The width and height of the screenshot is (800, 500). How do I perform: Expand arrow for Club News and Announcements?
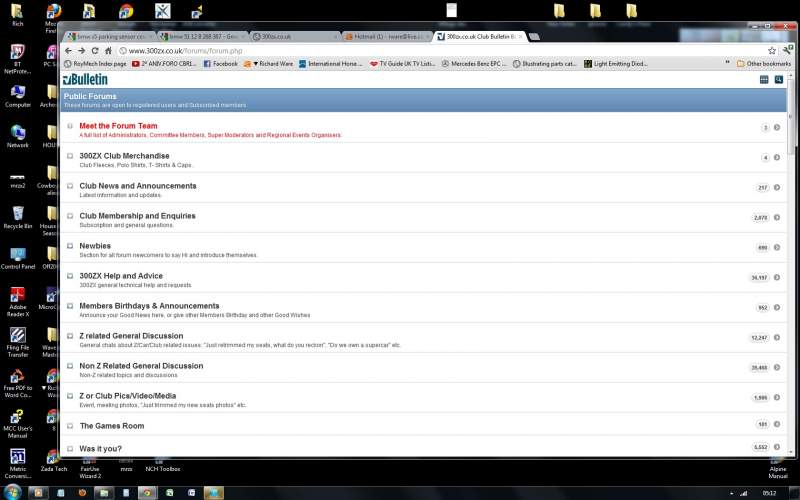778,188
